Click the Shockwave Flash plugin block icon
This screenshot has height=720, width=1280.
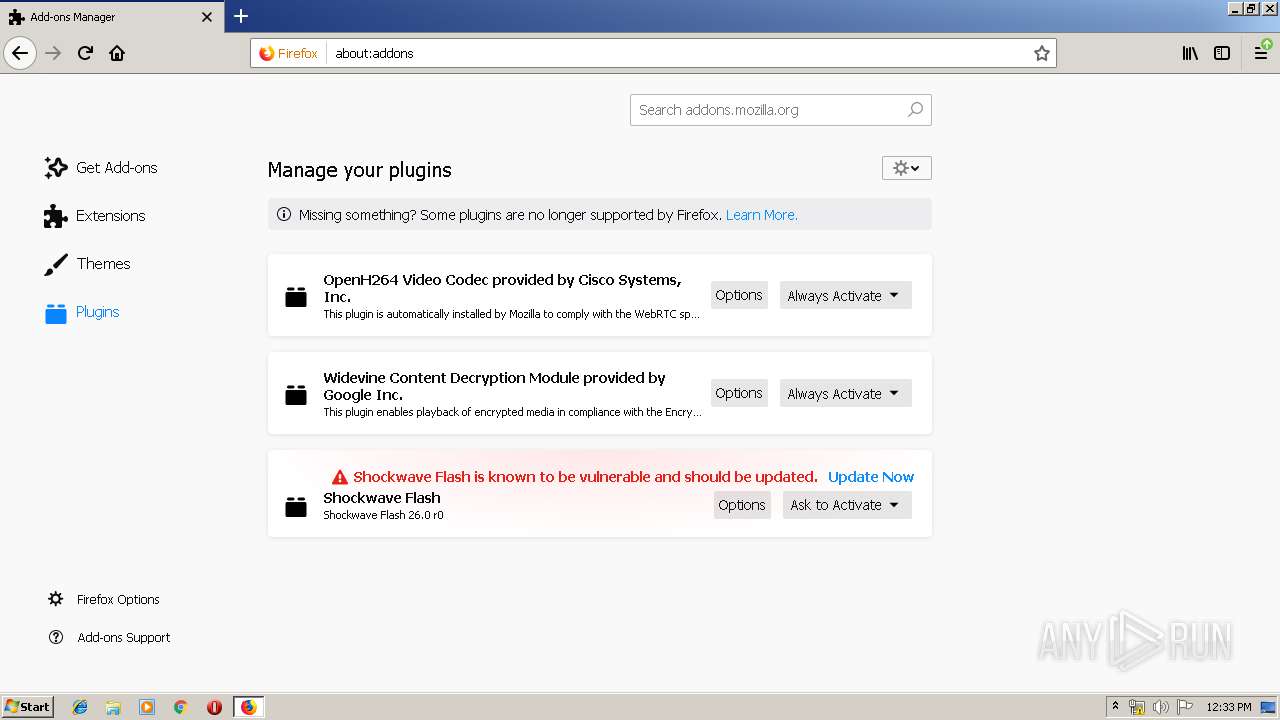tap(296, 507)
